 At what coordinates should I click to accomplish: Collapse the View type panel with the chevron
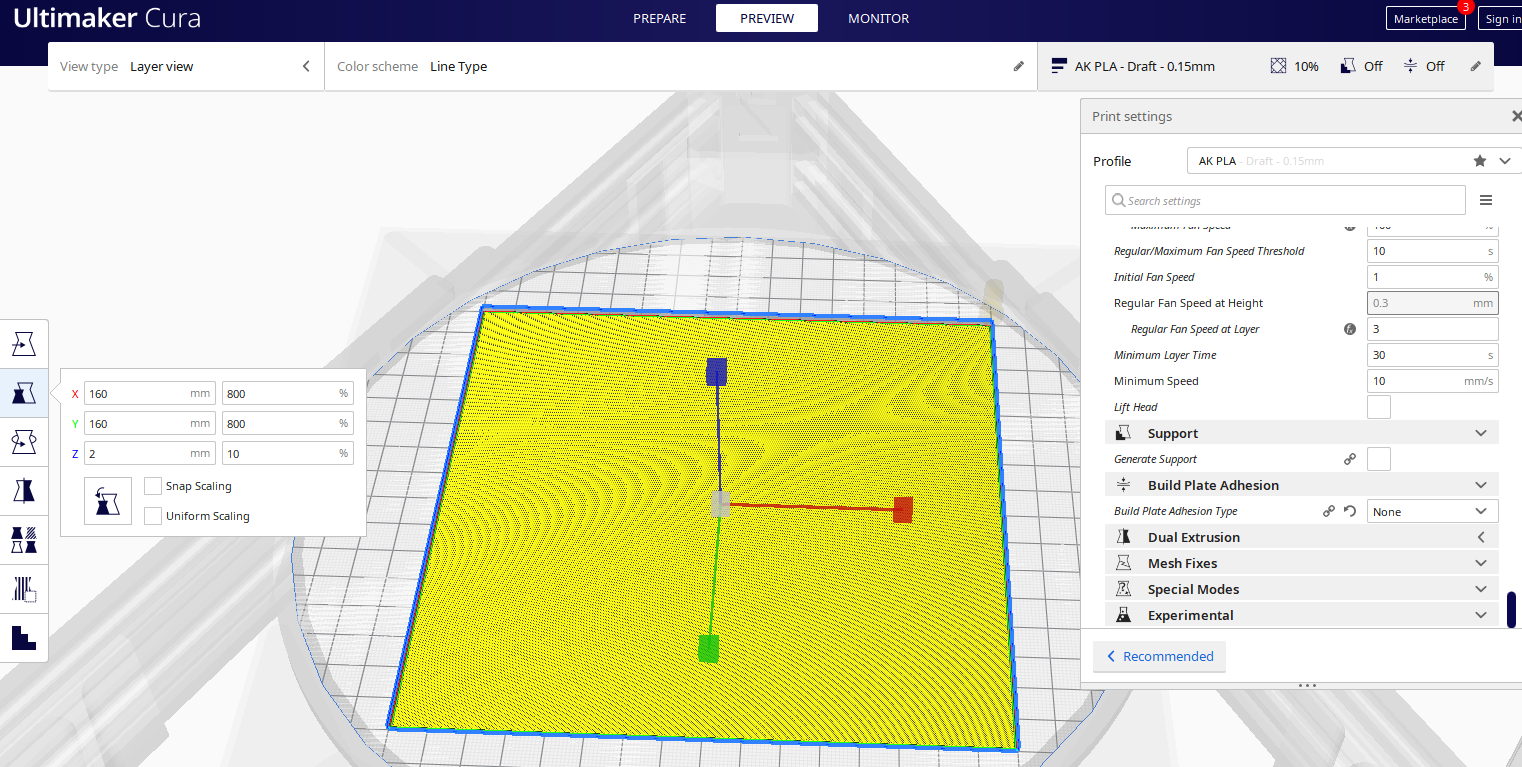(306, 66)
